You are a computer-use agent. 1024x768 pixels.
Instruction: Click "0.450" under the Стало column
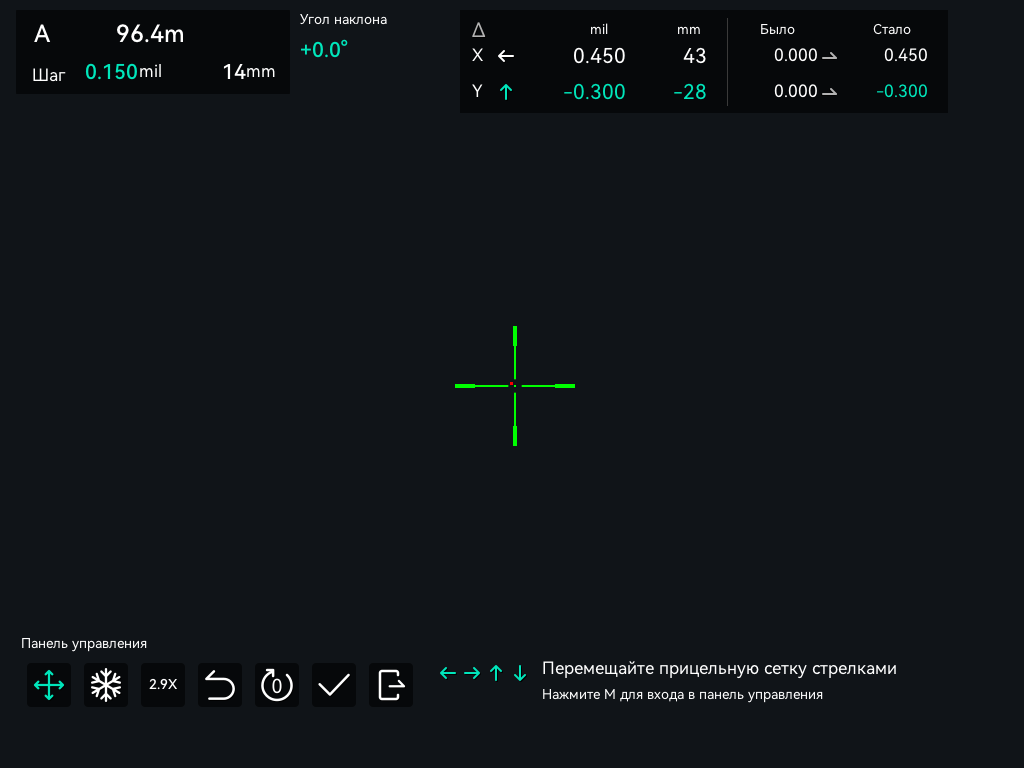click(906, 56)
